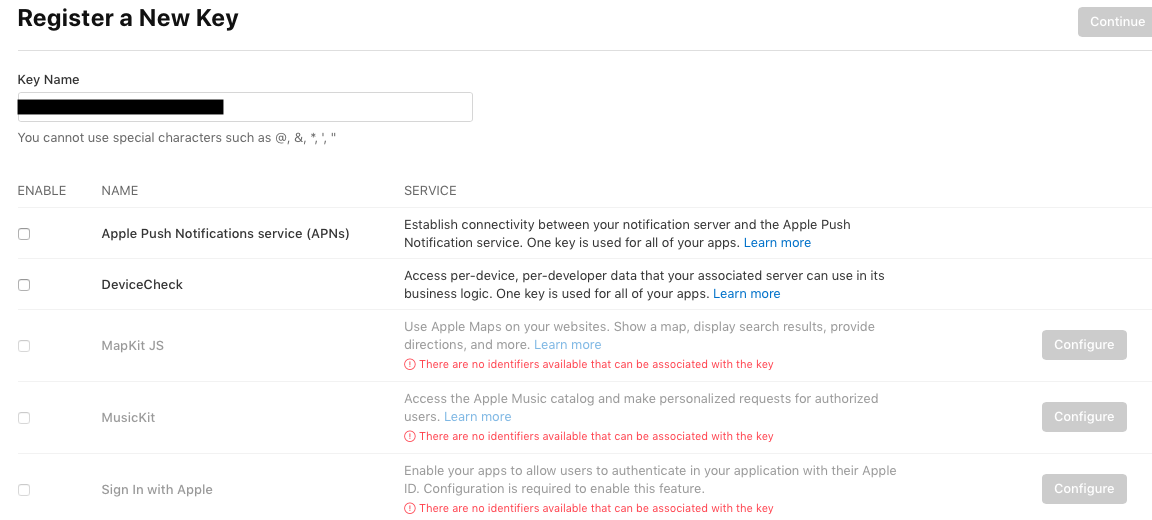This screenshot has width=1152, height=520.
Task: Click the MapKit JS error warning icon
Action: tap(410, 364)
